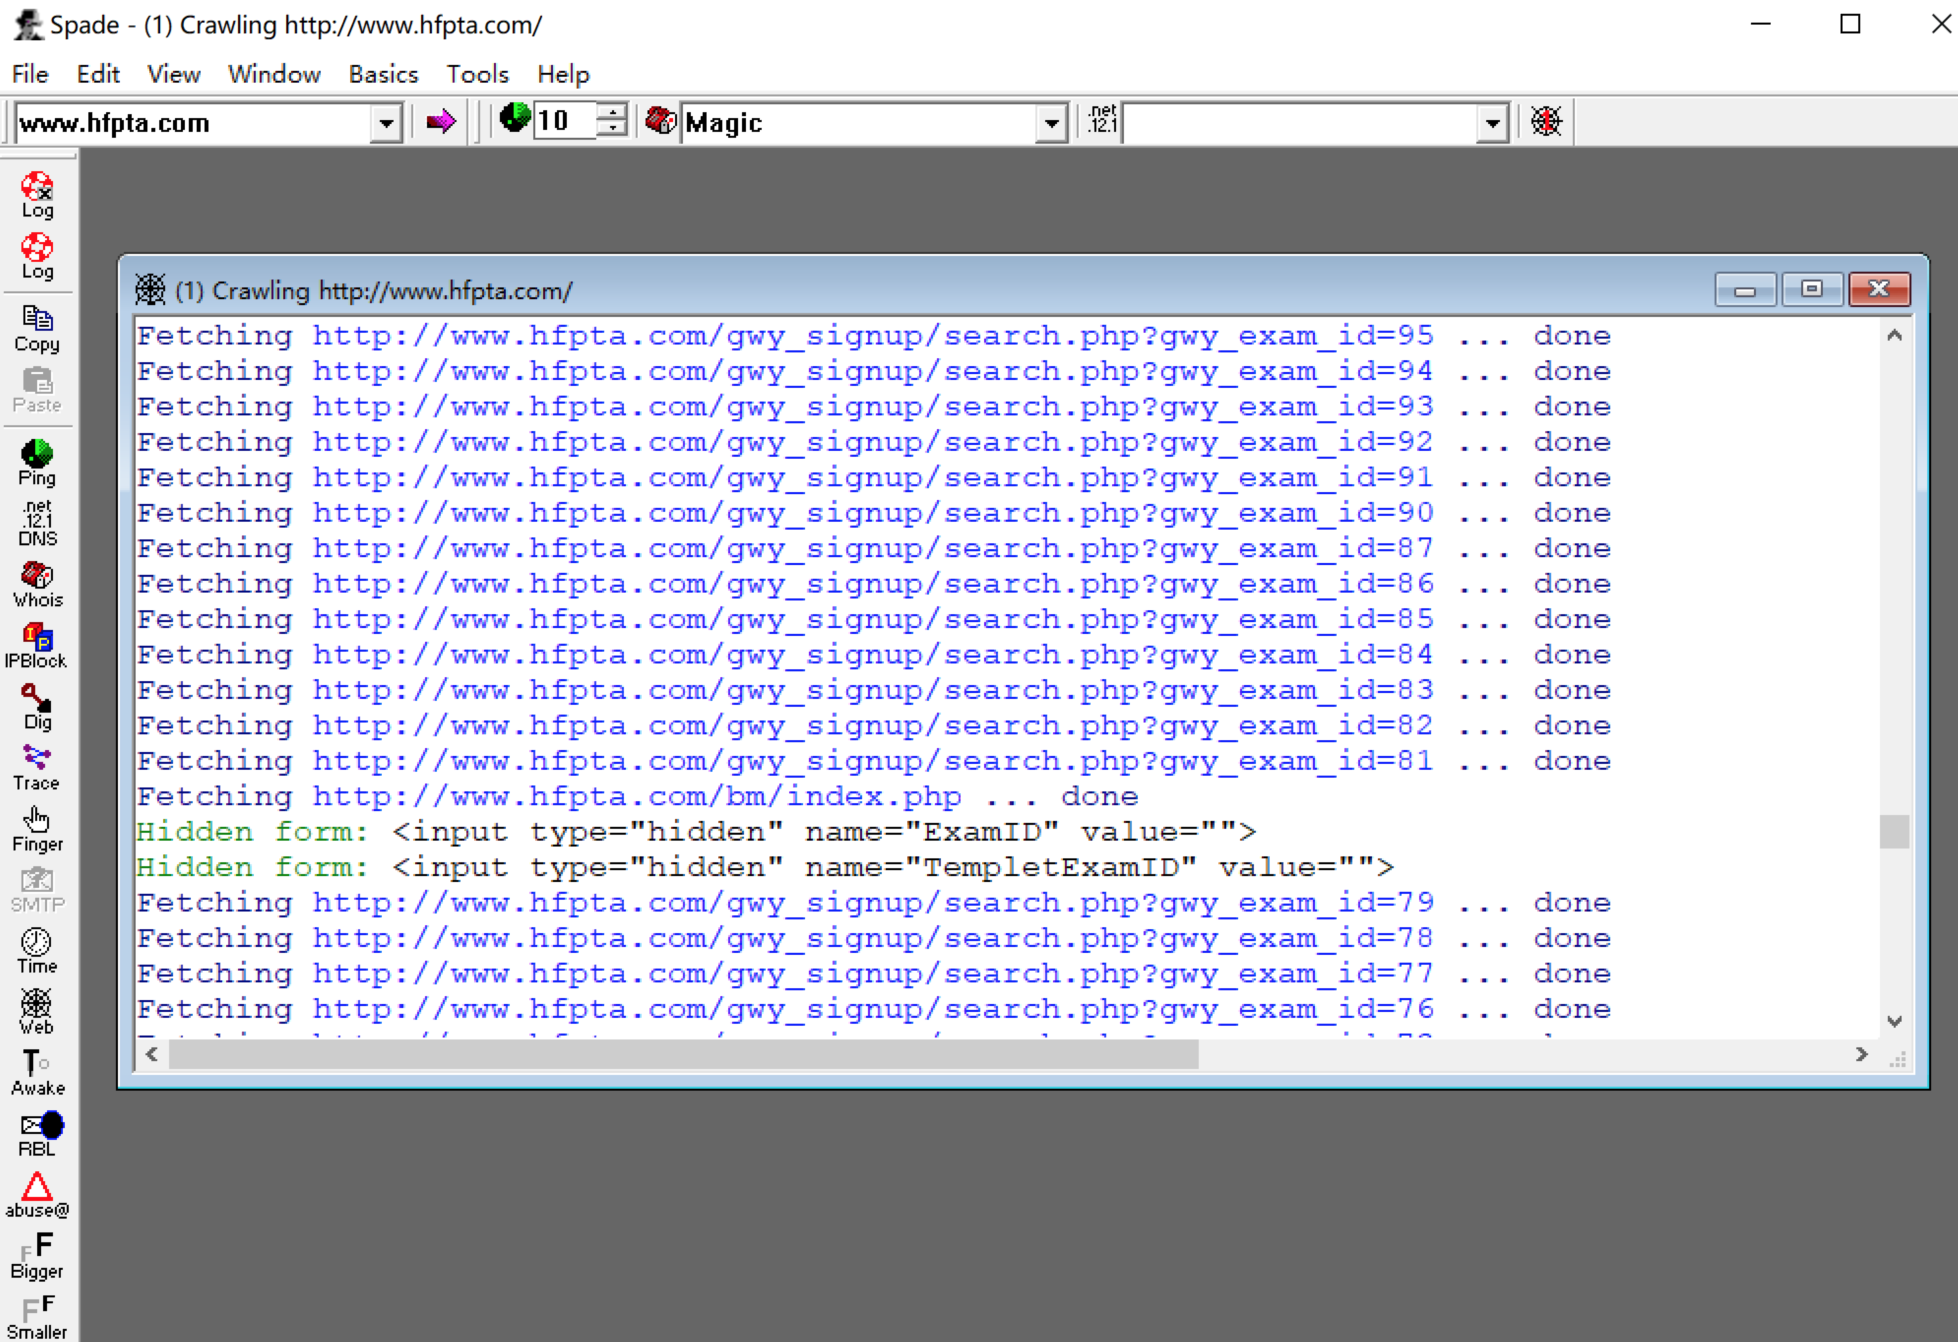
Task: Open the DNS lookup tool
Action: [37, 523]
